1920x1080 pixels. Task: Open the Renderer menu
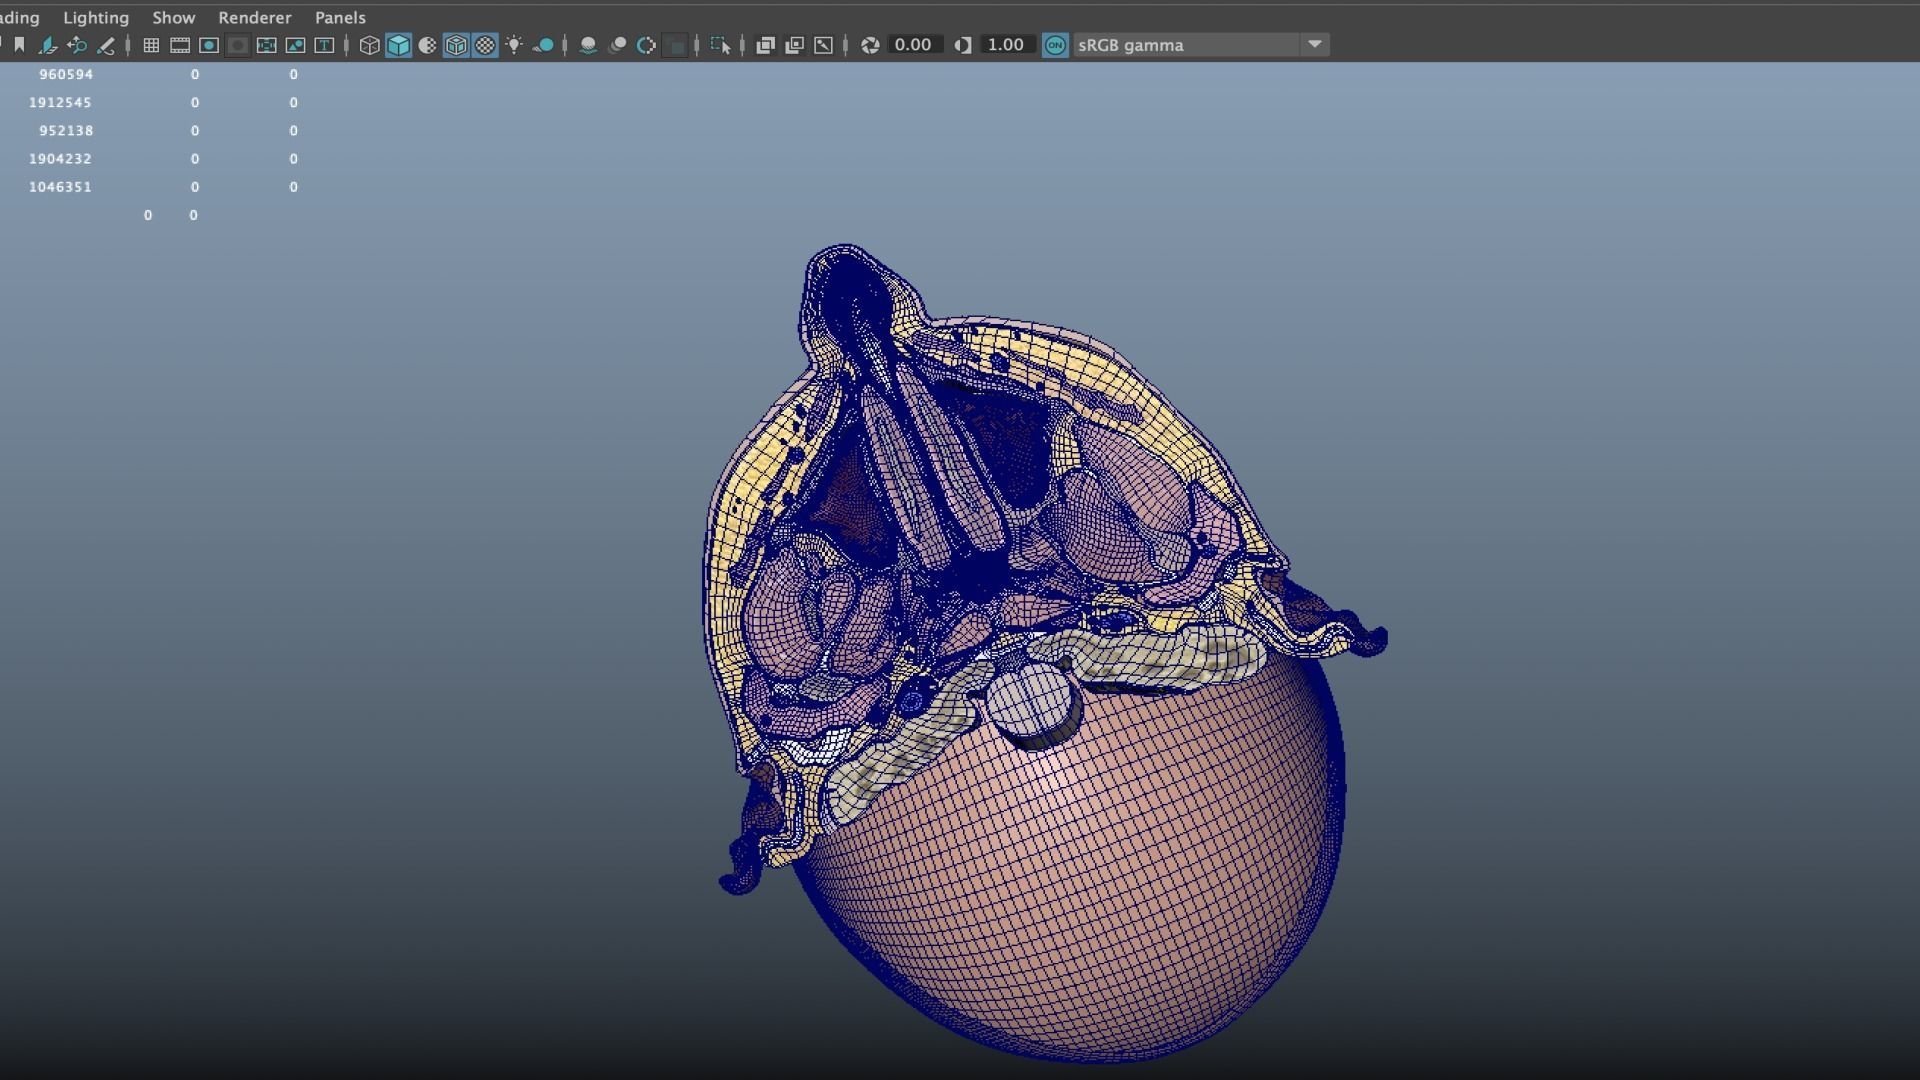click(255, 17)
